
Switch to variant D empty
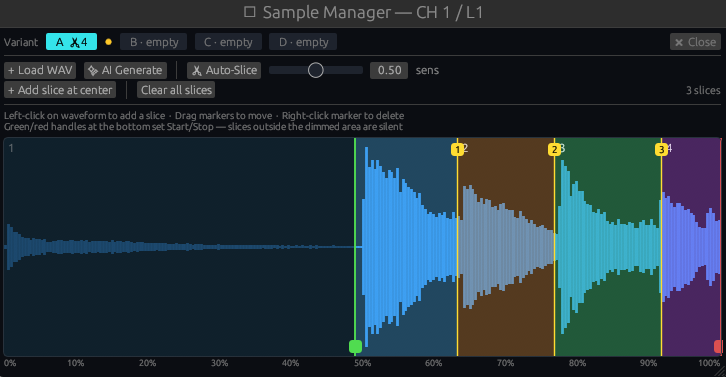click(x=303, y=42)
